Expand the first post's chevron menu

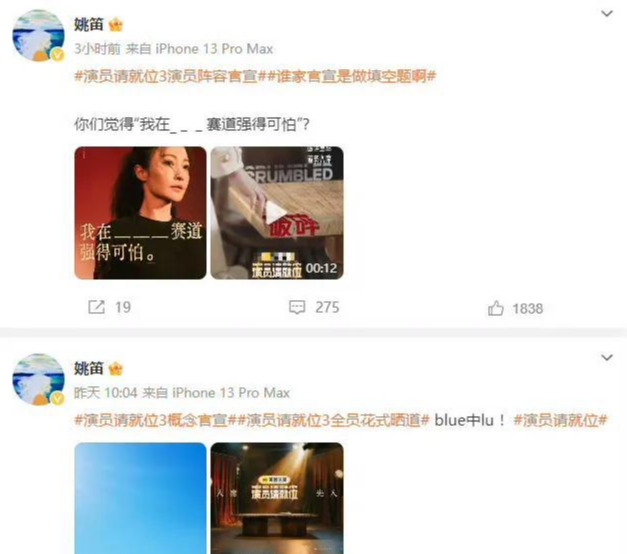tap(607, 14)
